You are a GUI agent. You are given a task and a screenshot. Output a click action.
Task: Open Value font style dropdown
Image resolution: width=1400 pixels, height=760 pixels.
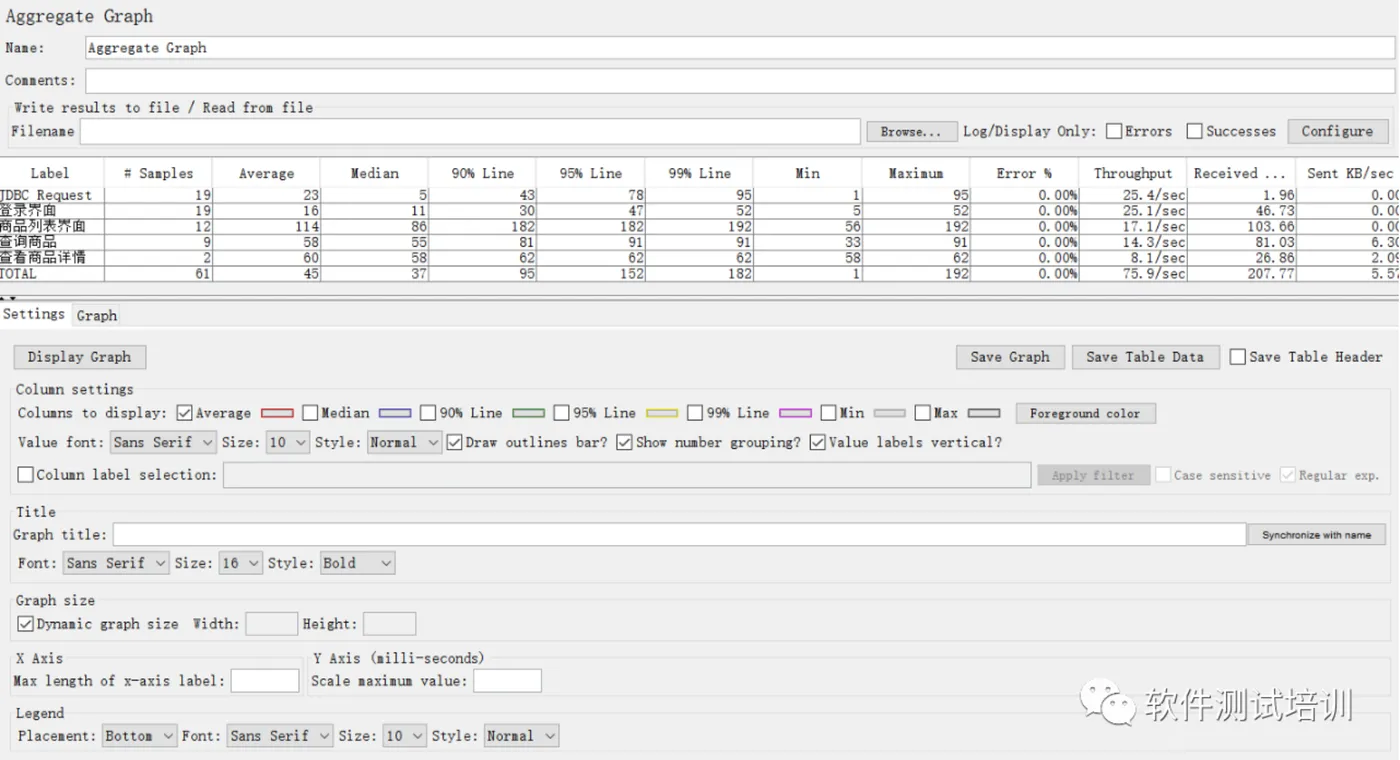405,442
